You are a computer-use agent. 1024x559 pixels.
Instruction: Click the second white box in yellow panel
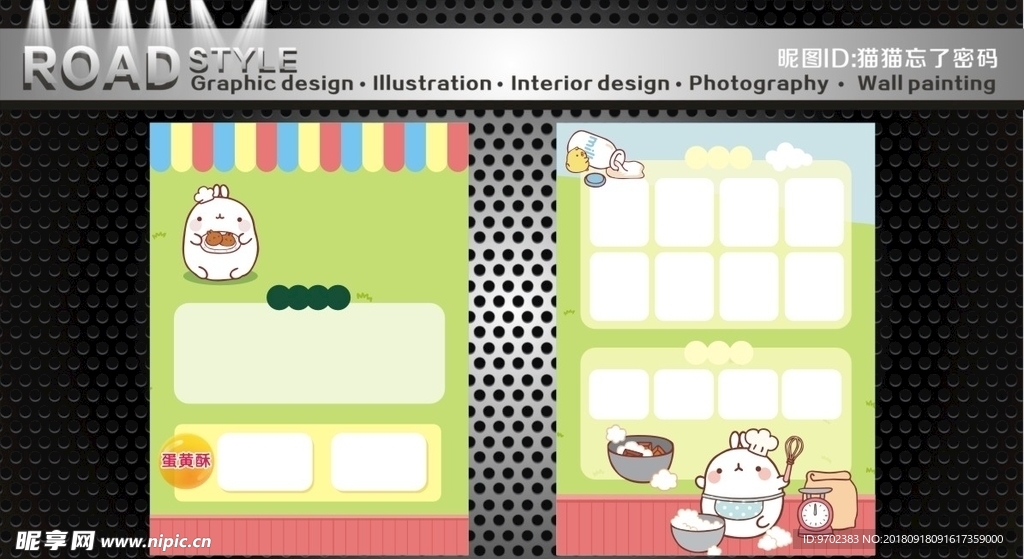pyautogui.click(x=379, y=462)
